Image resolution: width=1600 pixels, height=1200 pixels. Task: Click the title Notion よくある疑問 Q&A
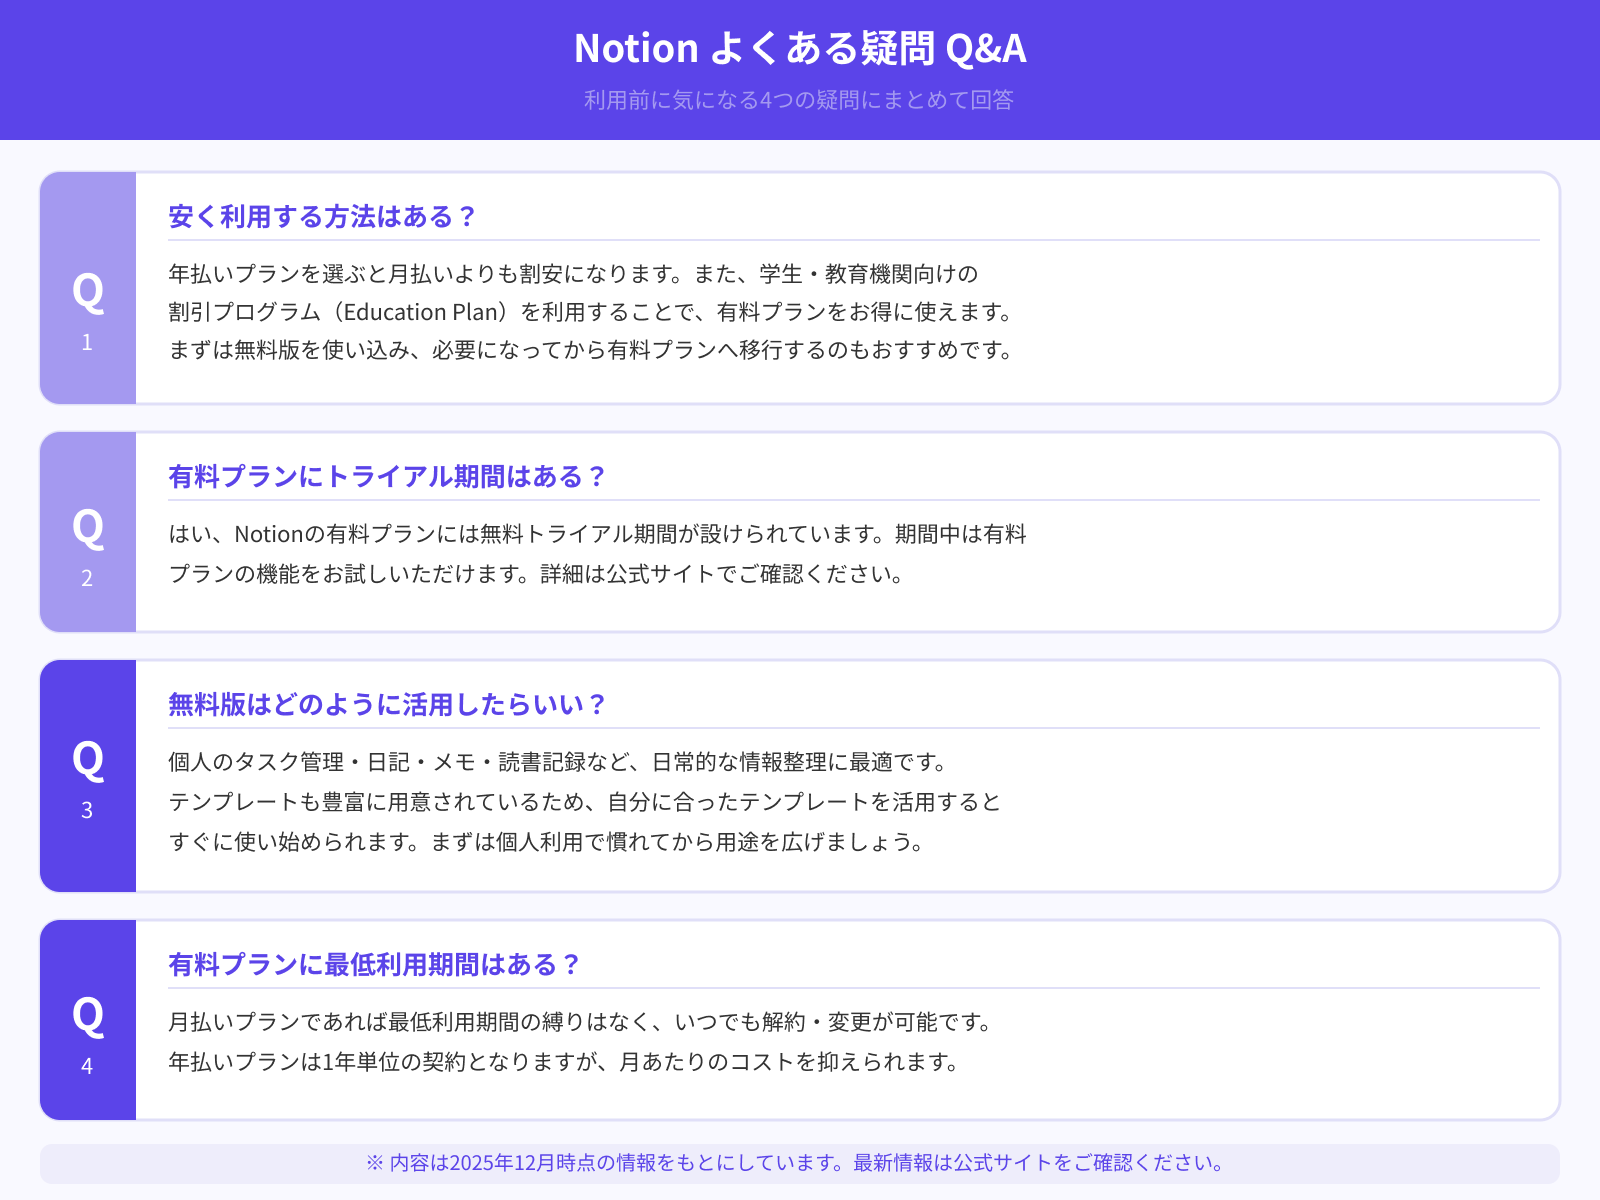(800, 48)
